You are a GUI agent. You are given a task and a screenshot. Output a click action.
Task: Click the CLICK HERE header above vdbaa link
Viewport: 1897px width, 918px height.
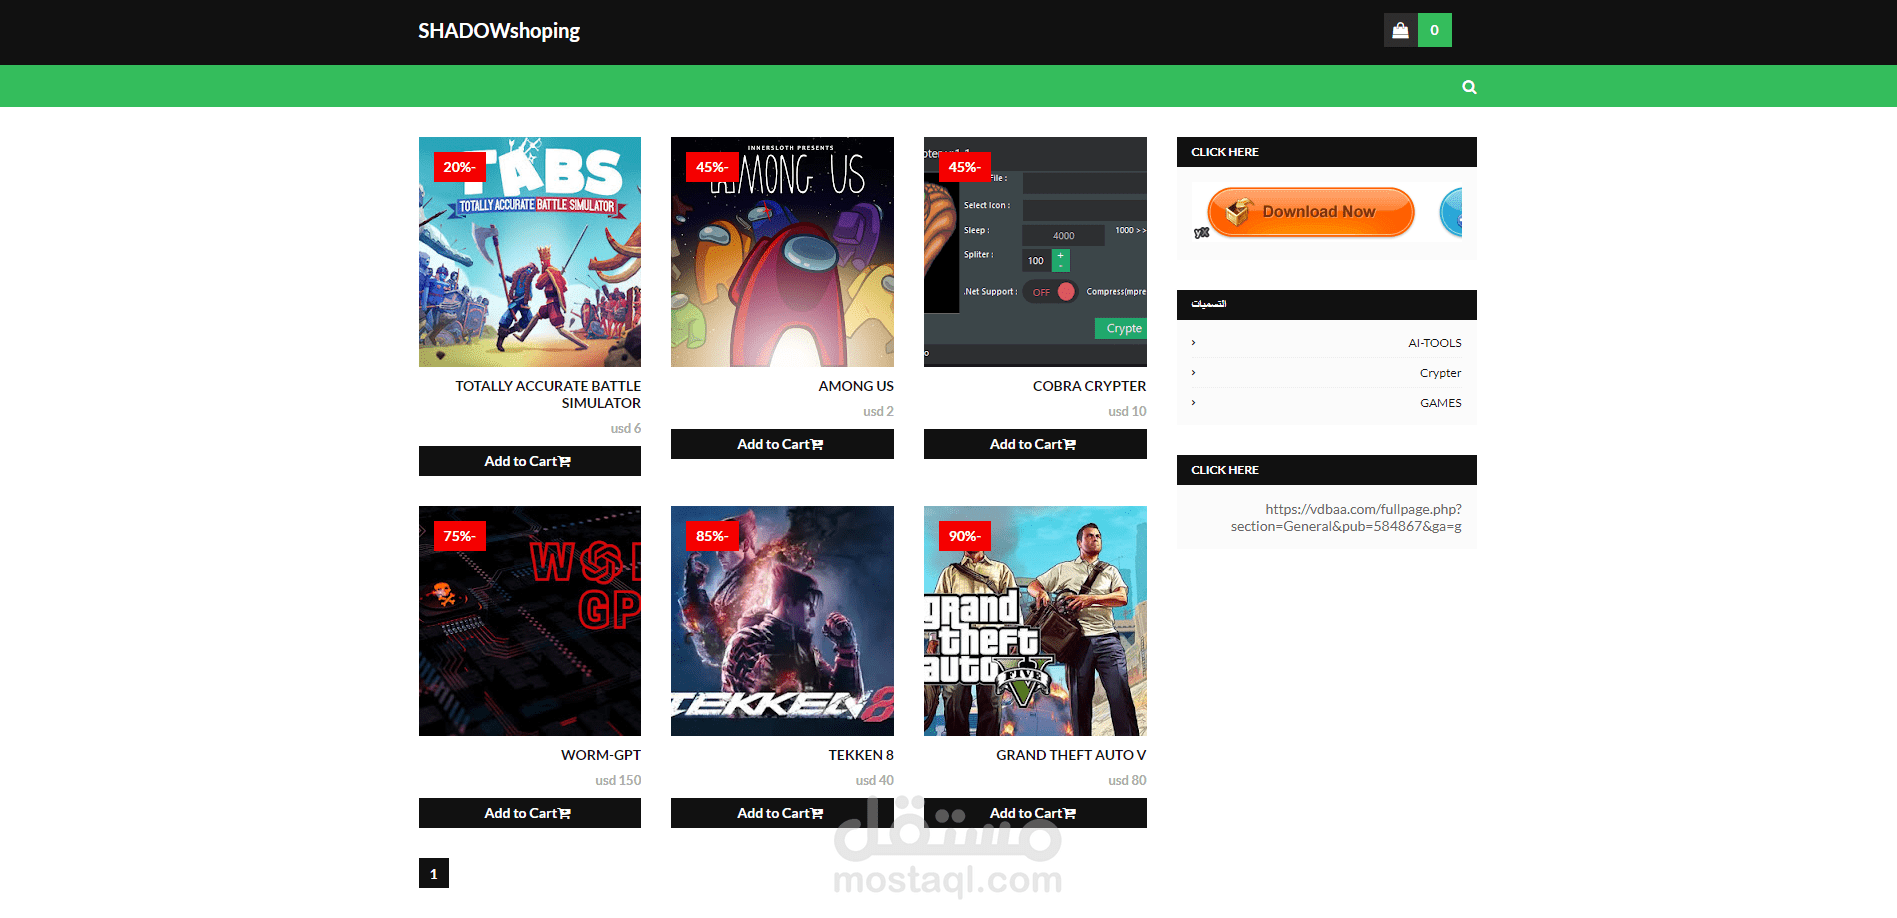pos(1327,470)
